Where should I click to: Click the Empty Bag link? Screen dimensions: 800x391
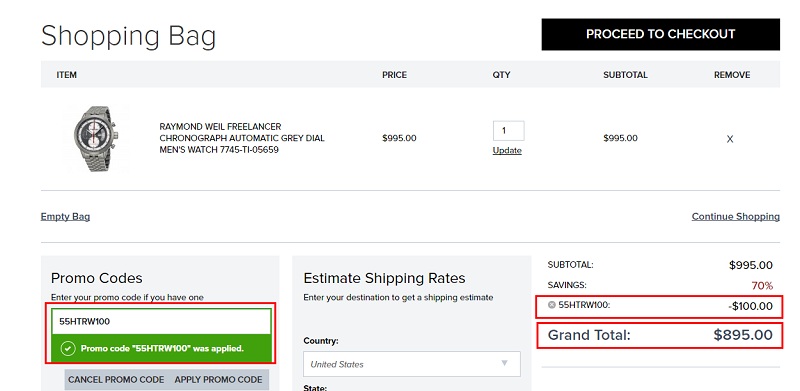tap(65, 216)
